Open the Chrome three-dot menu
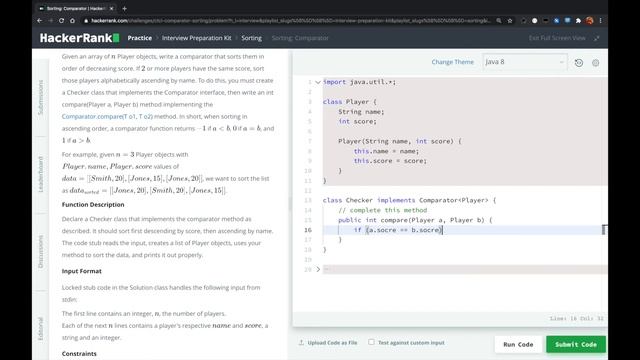Viewport: 640px width, 360px height. 600,20
